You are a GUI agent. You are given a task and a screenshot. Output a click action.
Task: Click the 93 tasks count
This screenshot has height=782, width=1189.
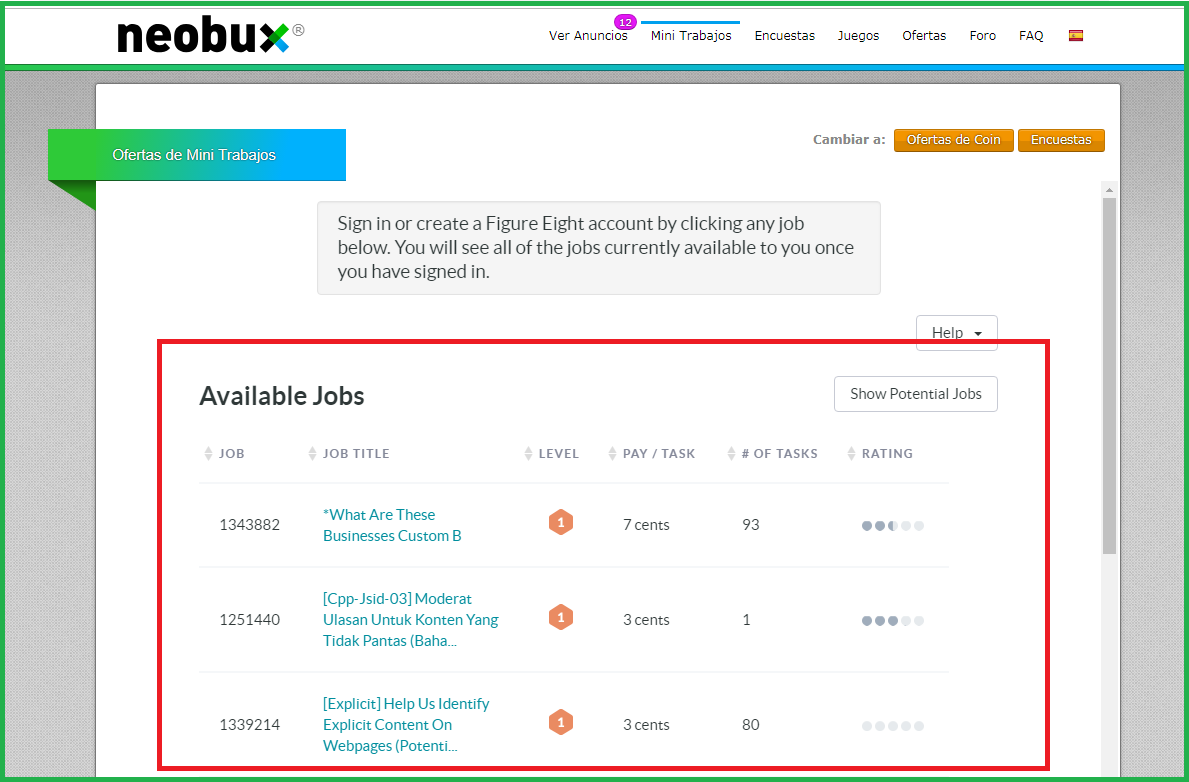point(751,525)
